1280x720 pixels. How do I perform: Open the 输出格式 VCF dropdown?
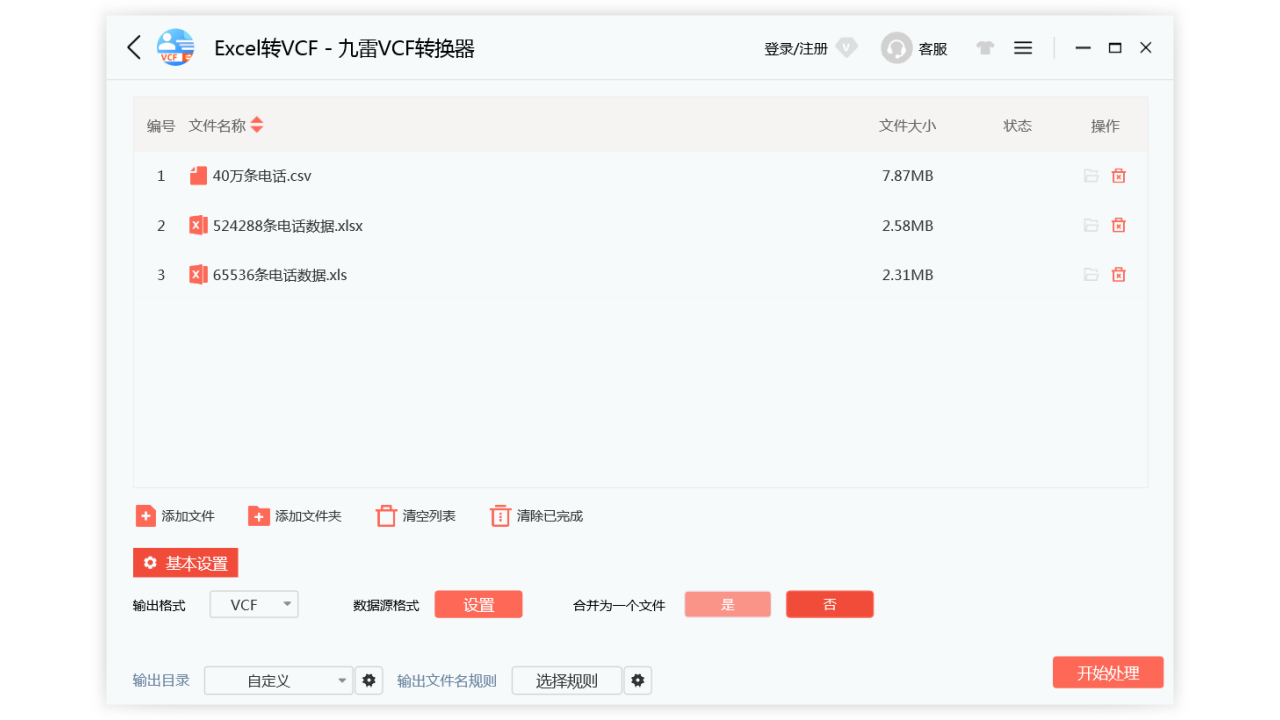(253, 604)
